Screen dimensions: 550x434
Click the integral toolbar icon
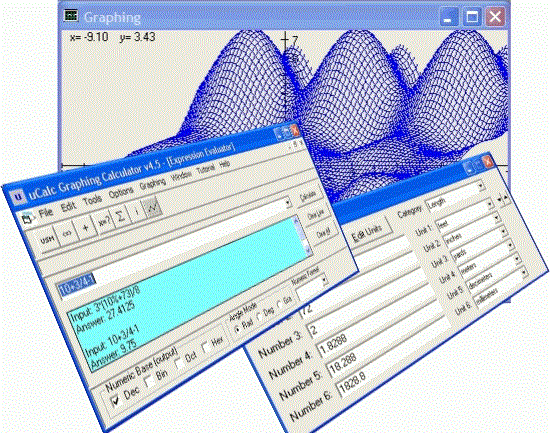(x=136, y=212)
